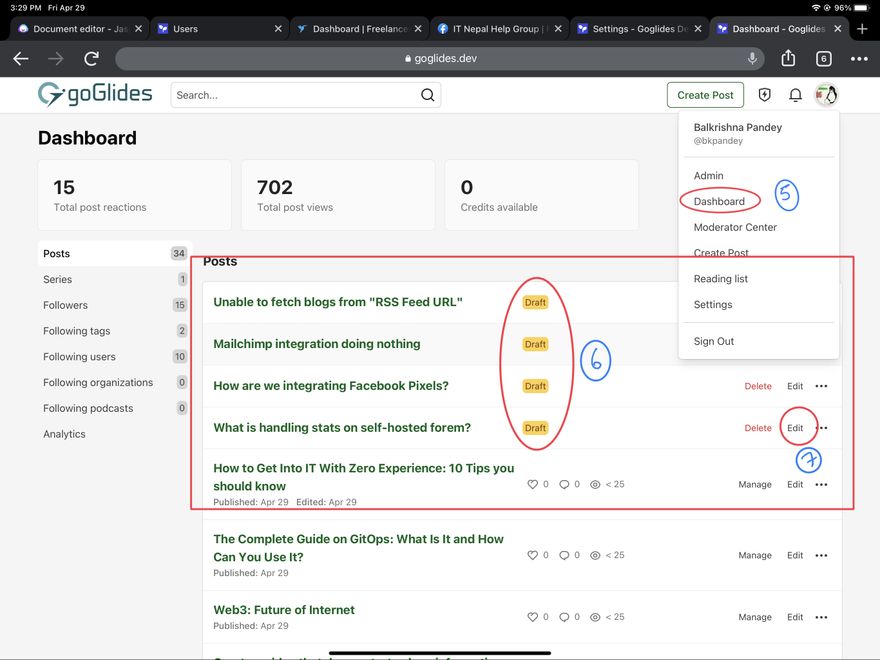The height and width of the screenshot is (660, 880).
Task: Choose Sign Out in profile menu
Action: (x=714, y=341)
